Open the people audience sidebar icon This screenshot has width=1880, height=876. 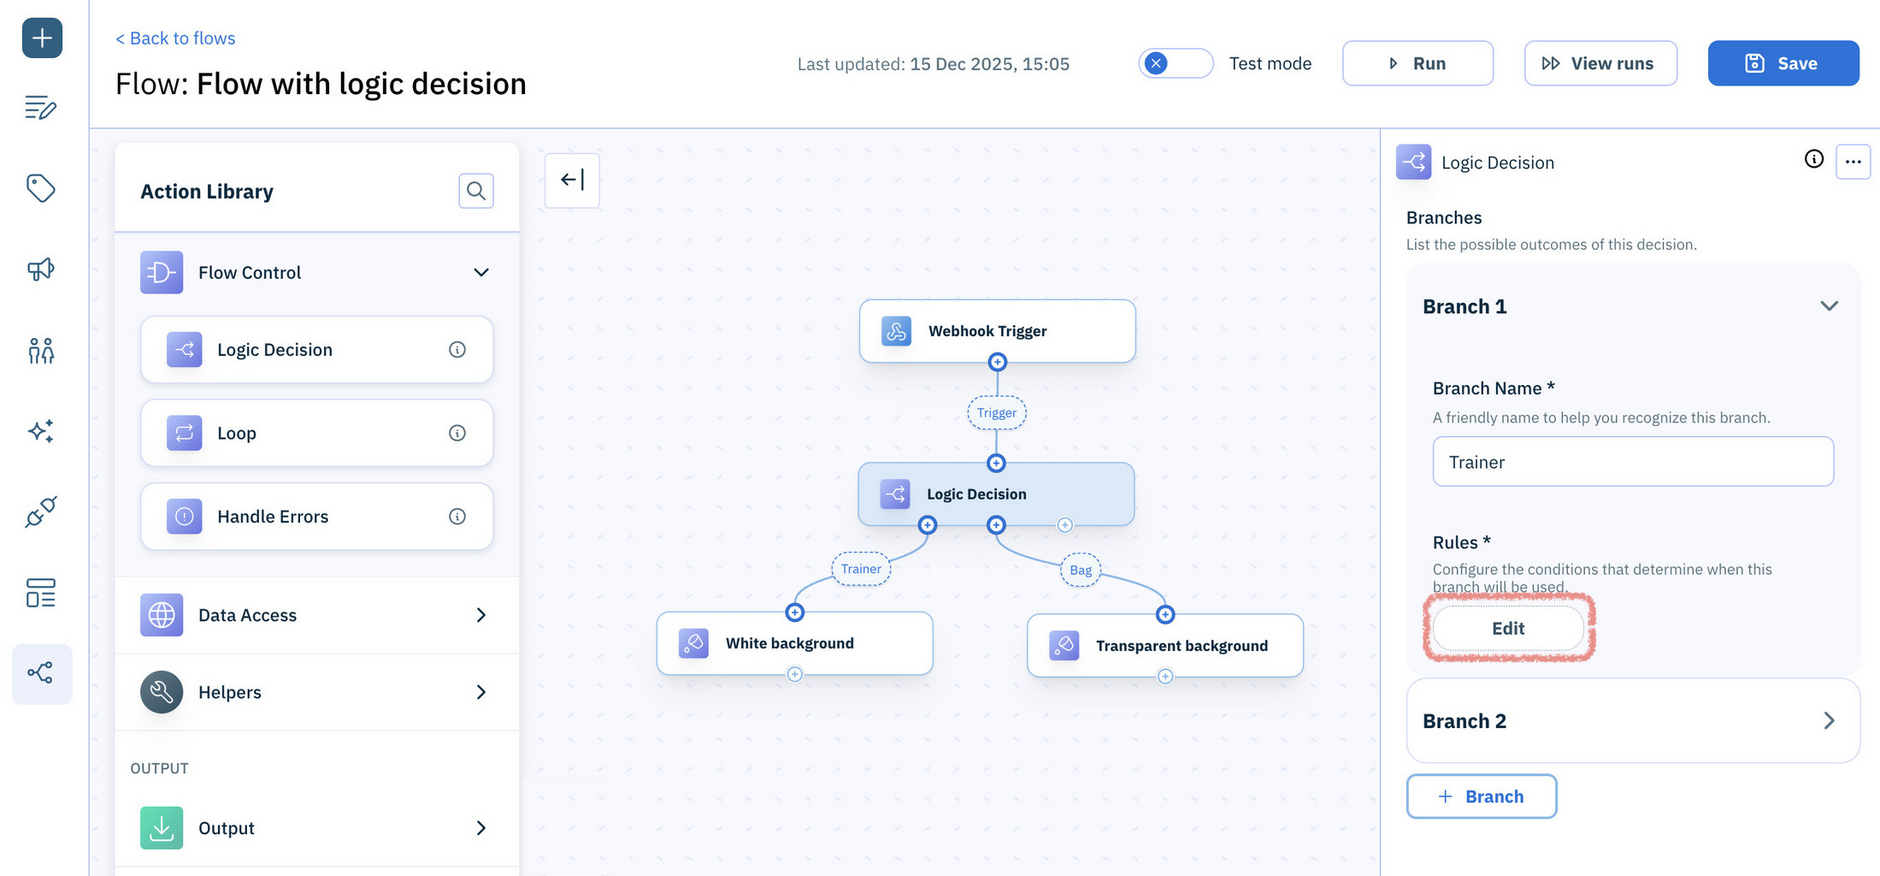[41, 350]
